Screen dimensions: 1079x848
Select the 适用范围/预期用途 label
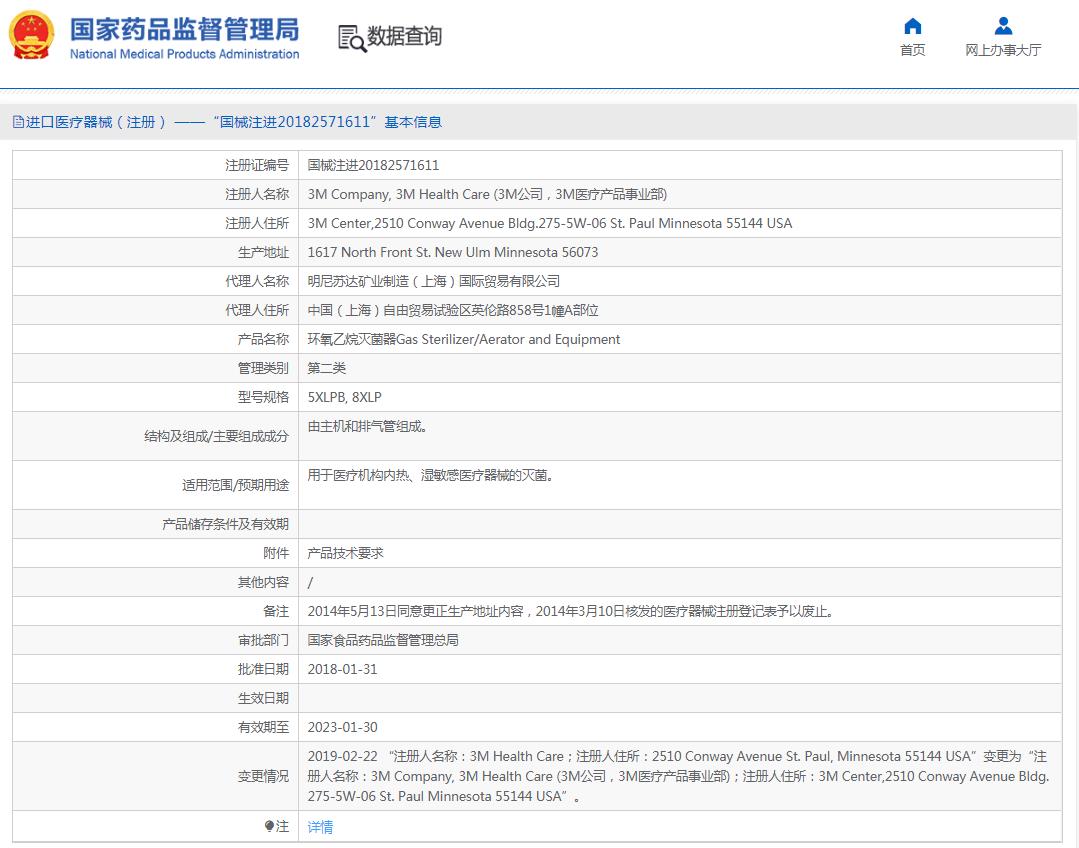pos(156,485)
